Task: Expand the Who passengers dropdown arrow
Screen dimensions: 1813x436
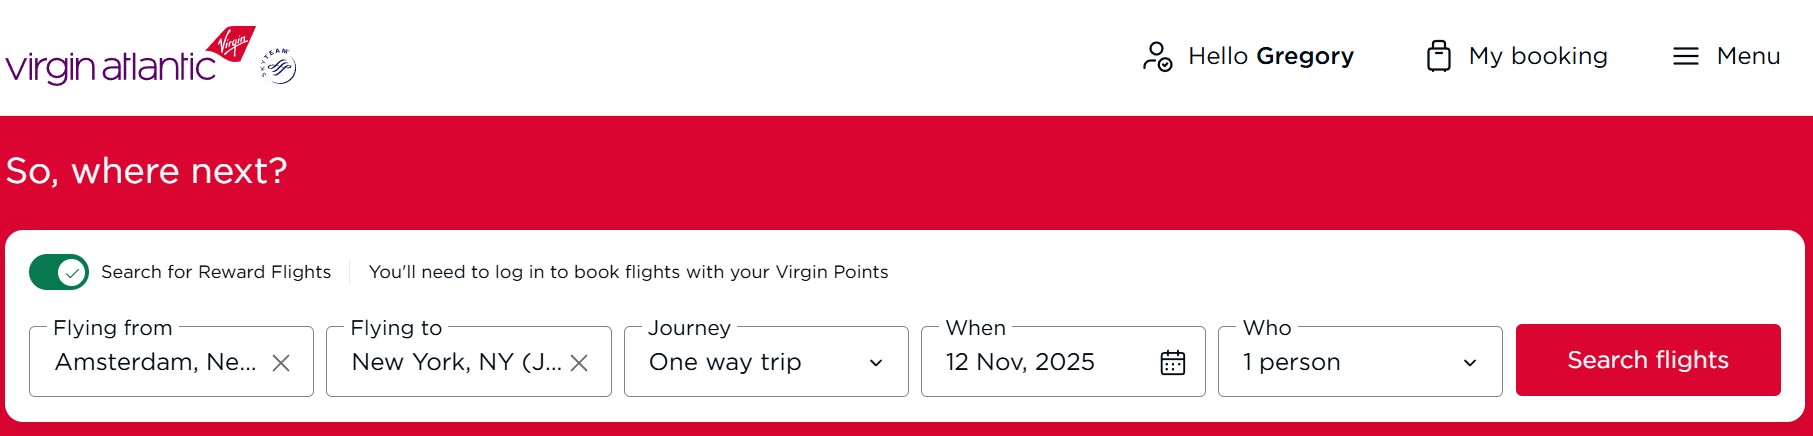Action: [x=1469, y=363]
